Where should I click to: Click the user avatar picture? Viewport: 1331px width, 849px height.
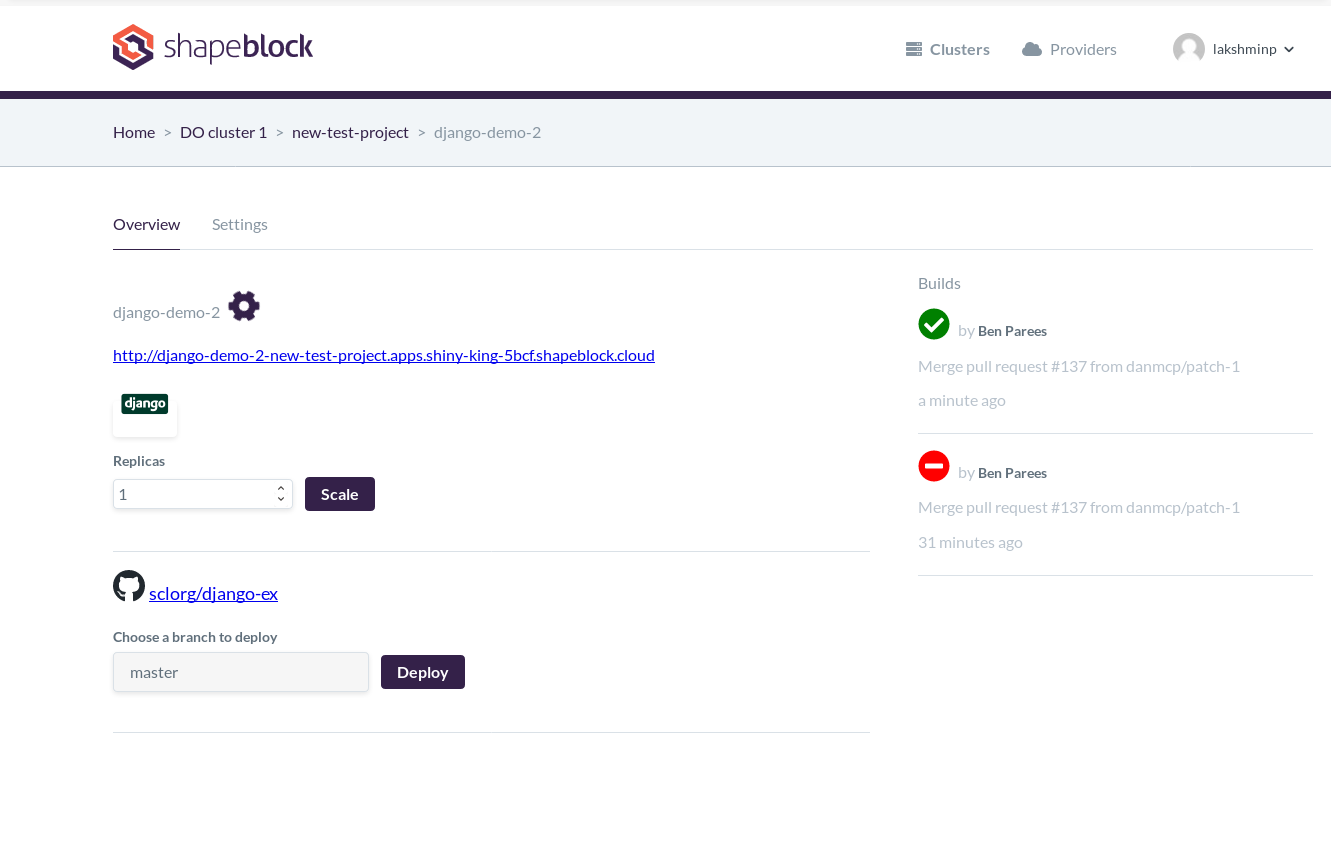pos(1189,49)
